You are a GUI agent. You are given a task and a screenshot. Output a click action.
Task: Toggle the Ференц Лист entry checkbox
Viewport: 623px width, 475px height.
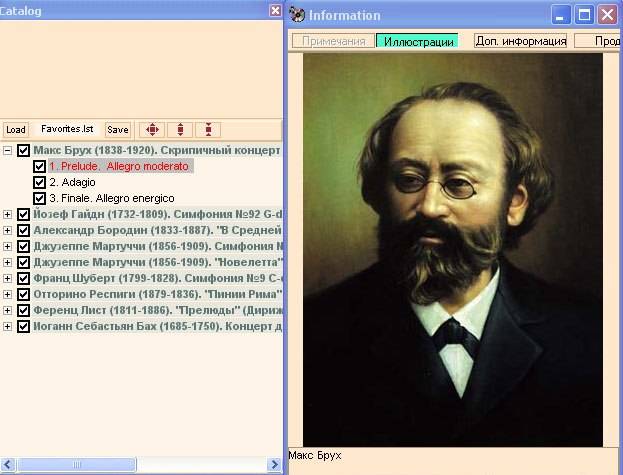pos(23,310)
